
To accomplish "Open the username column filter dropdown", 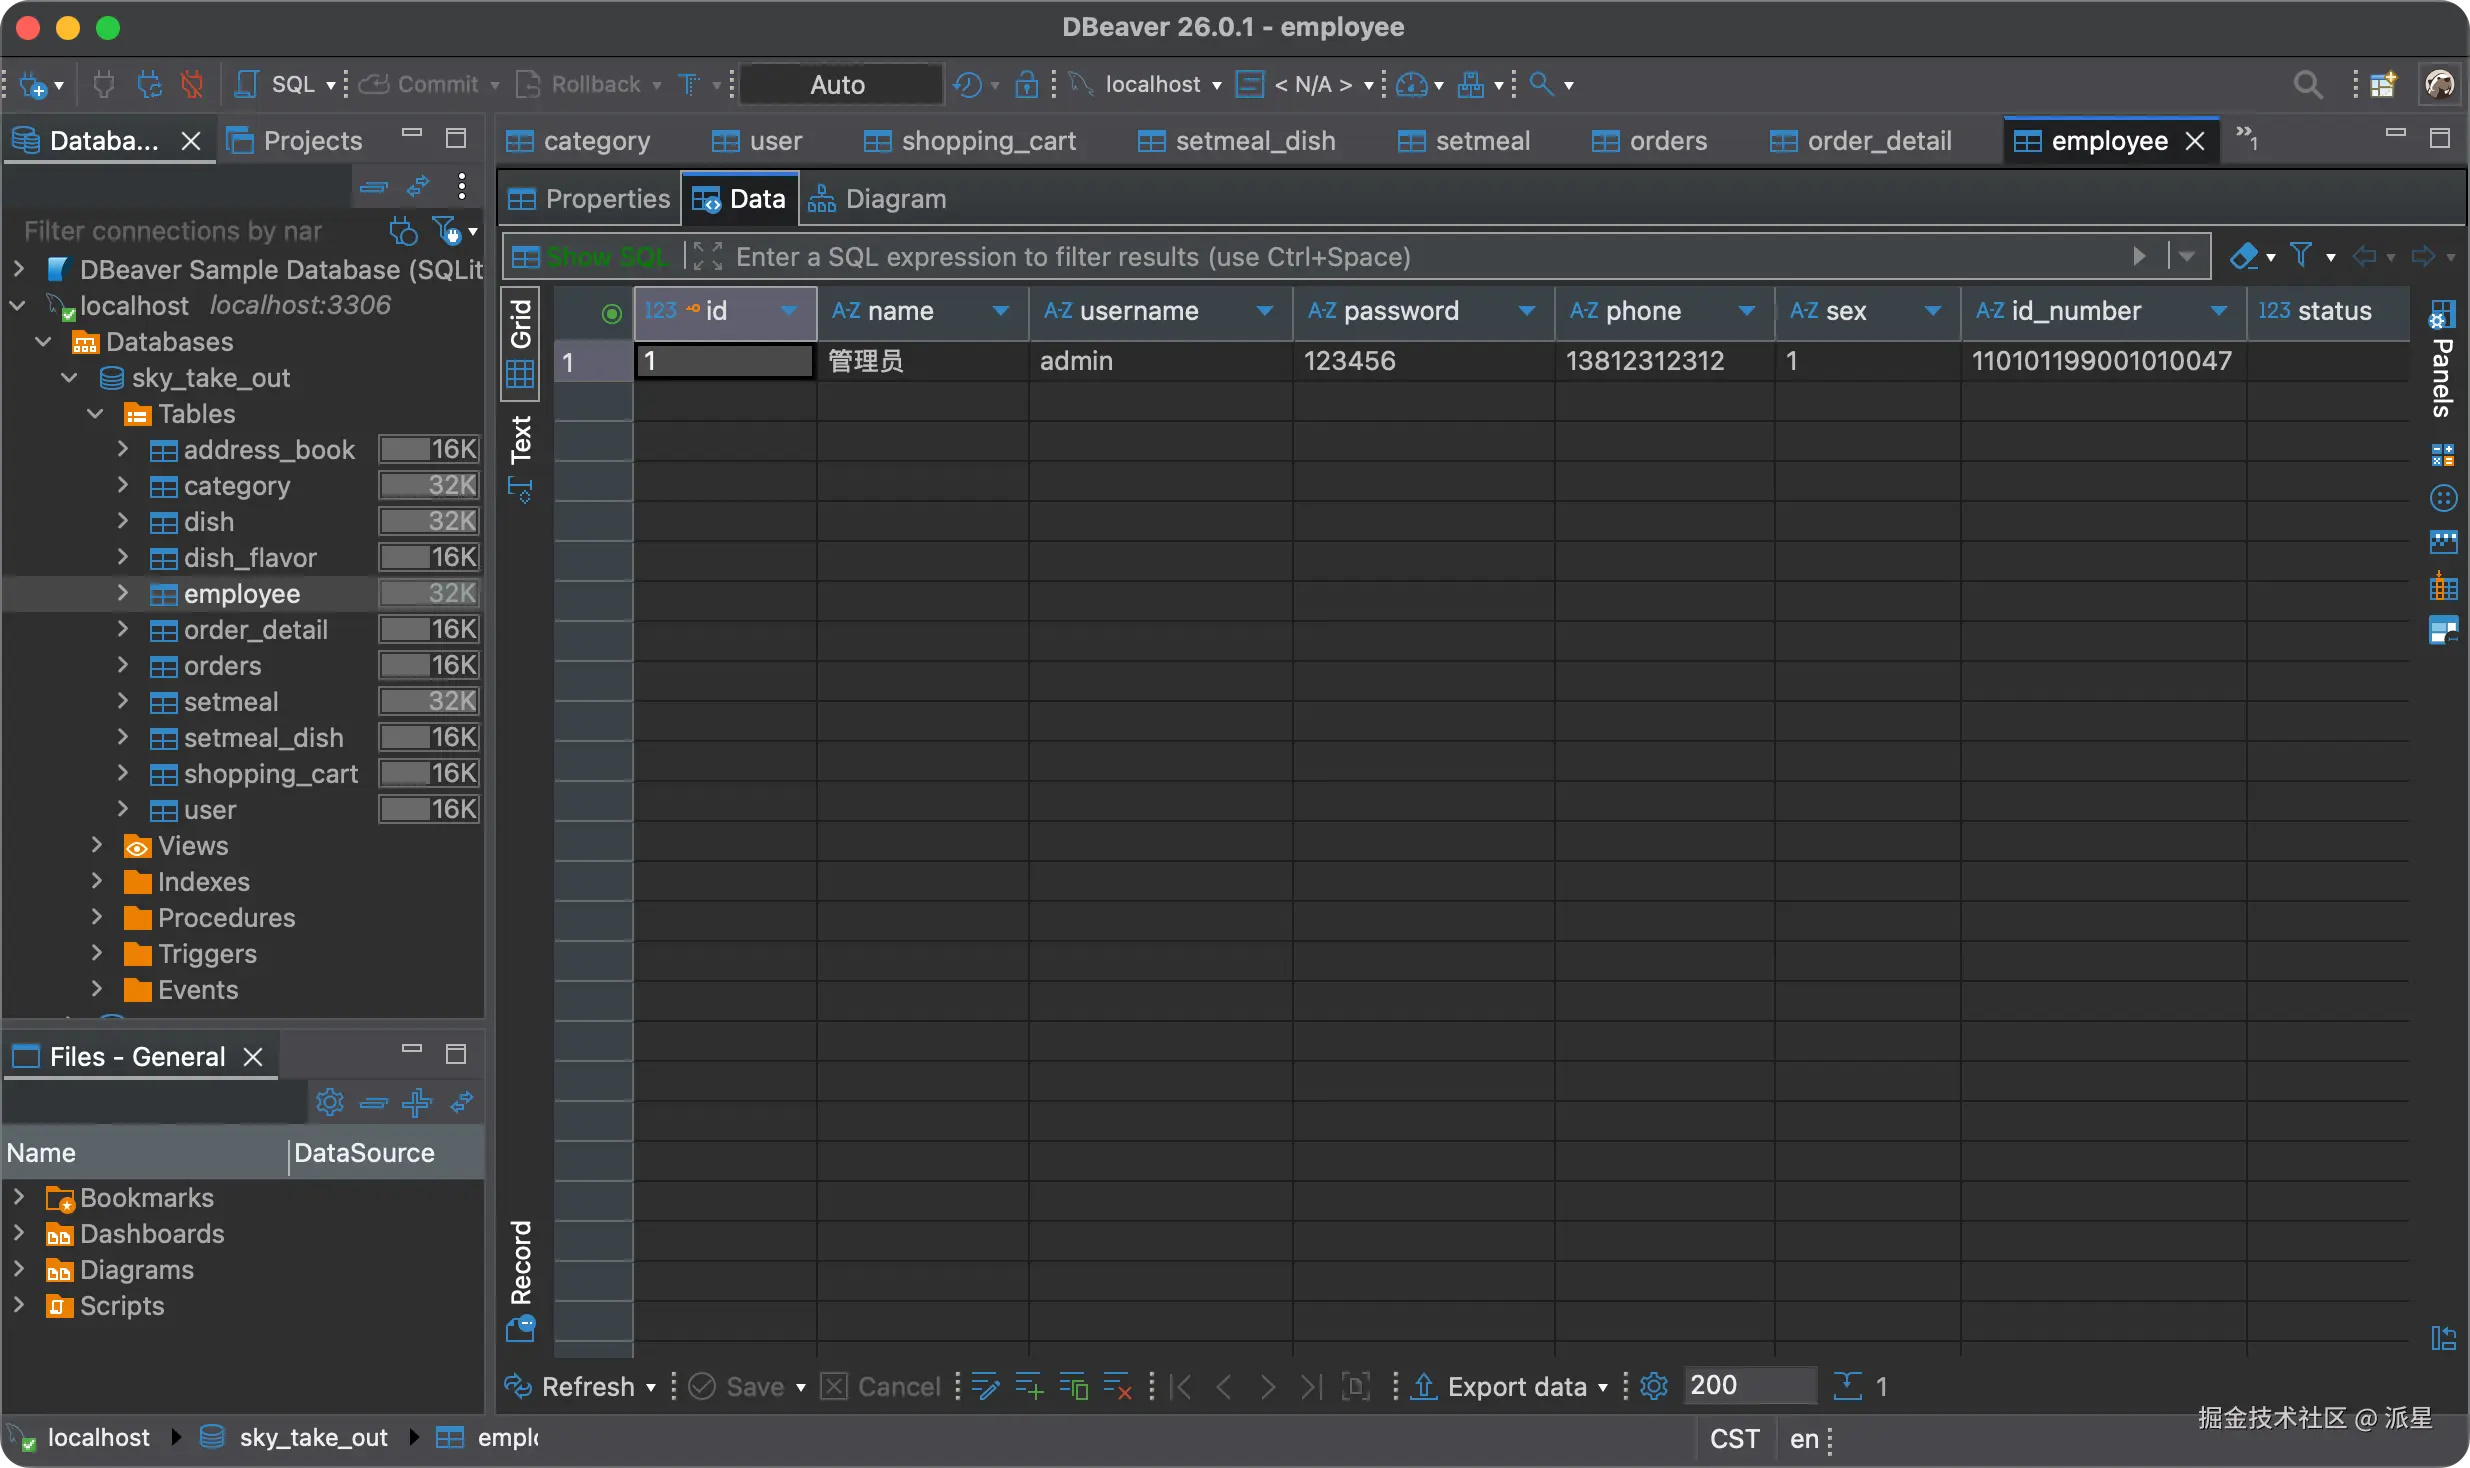I will pyautogui.click(x=1265, y=311).
